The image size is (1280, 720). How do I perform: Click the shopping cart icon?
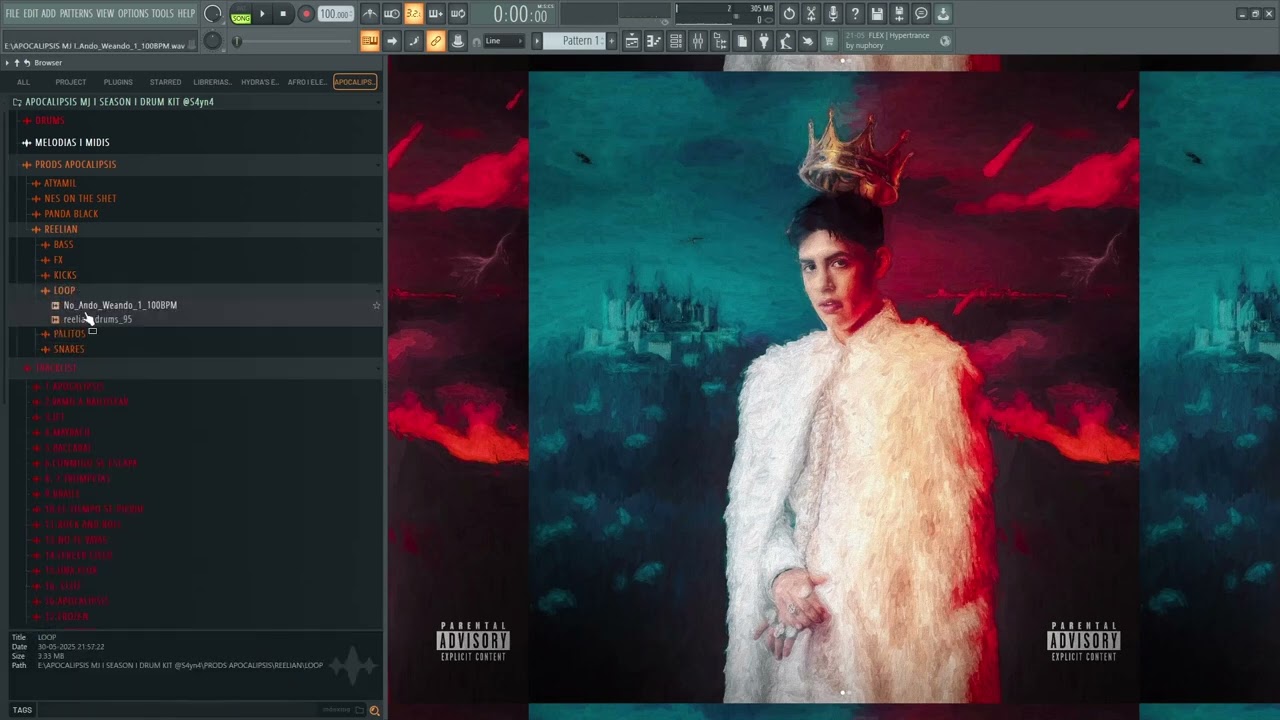point(829,41)
